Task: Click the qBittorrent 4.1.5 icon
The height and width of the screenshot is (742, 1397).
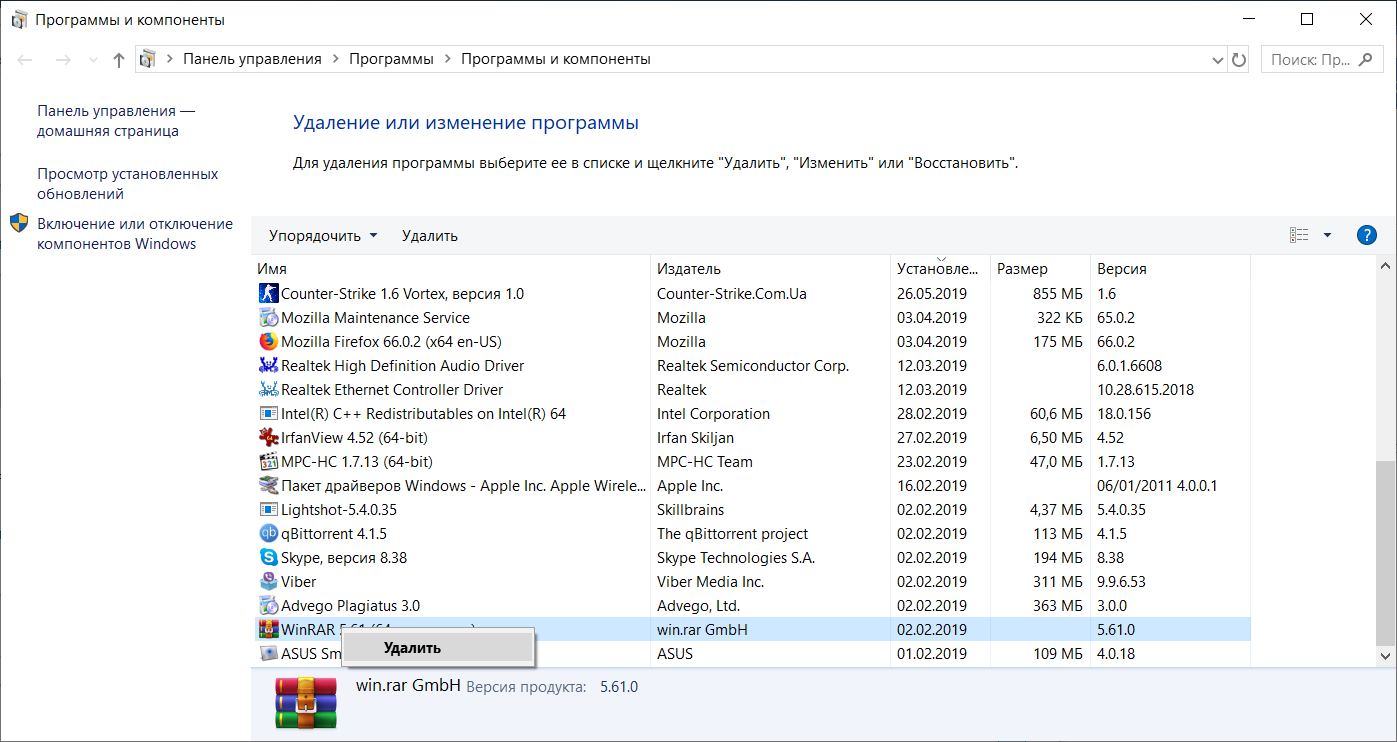Action: pos(268,534)
